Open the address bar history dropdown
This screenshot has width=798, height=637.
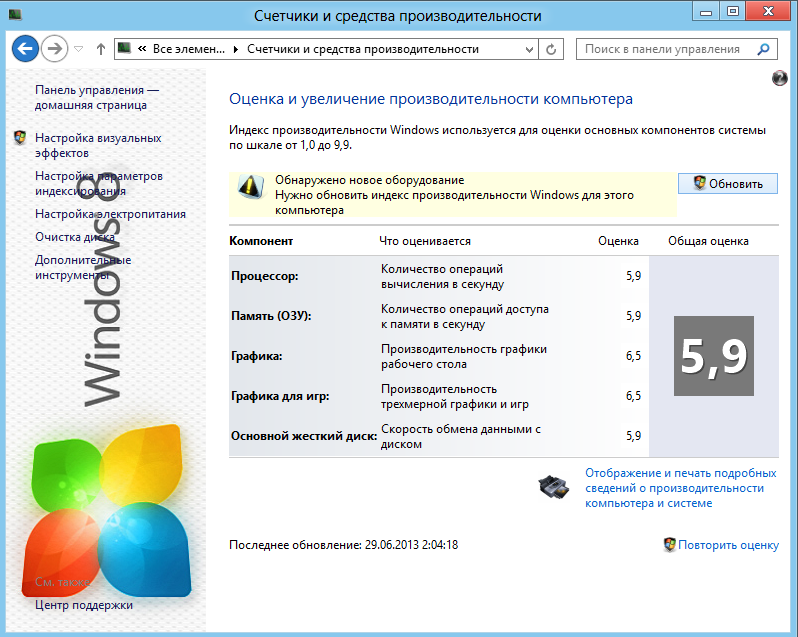(529, 50)
